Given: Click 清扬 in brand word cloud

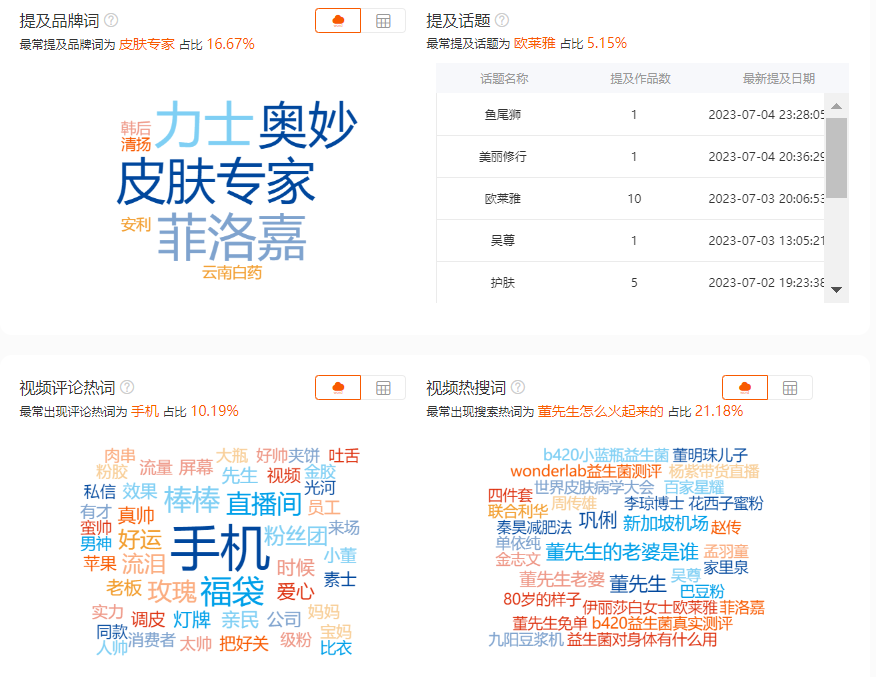Looking at the screenshot, I should click(136, 144).
